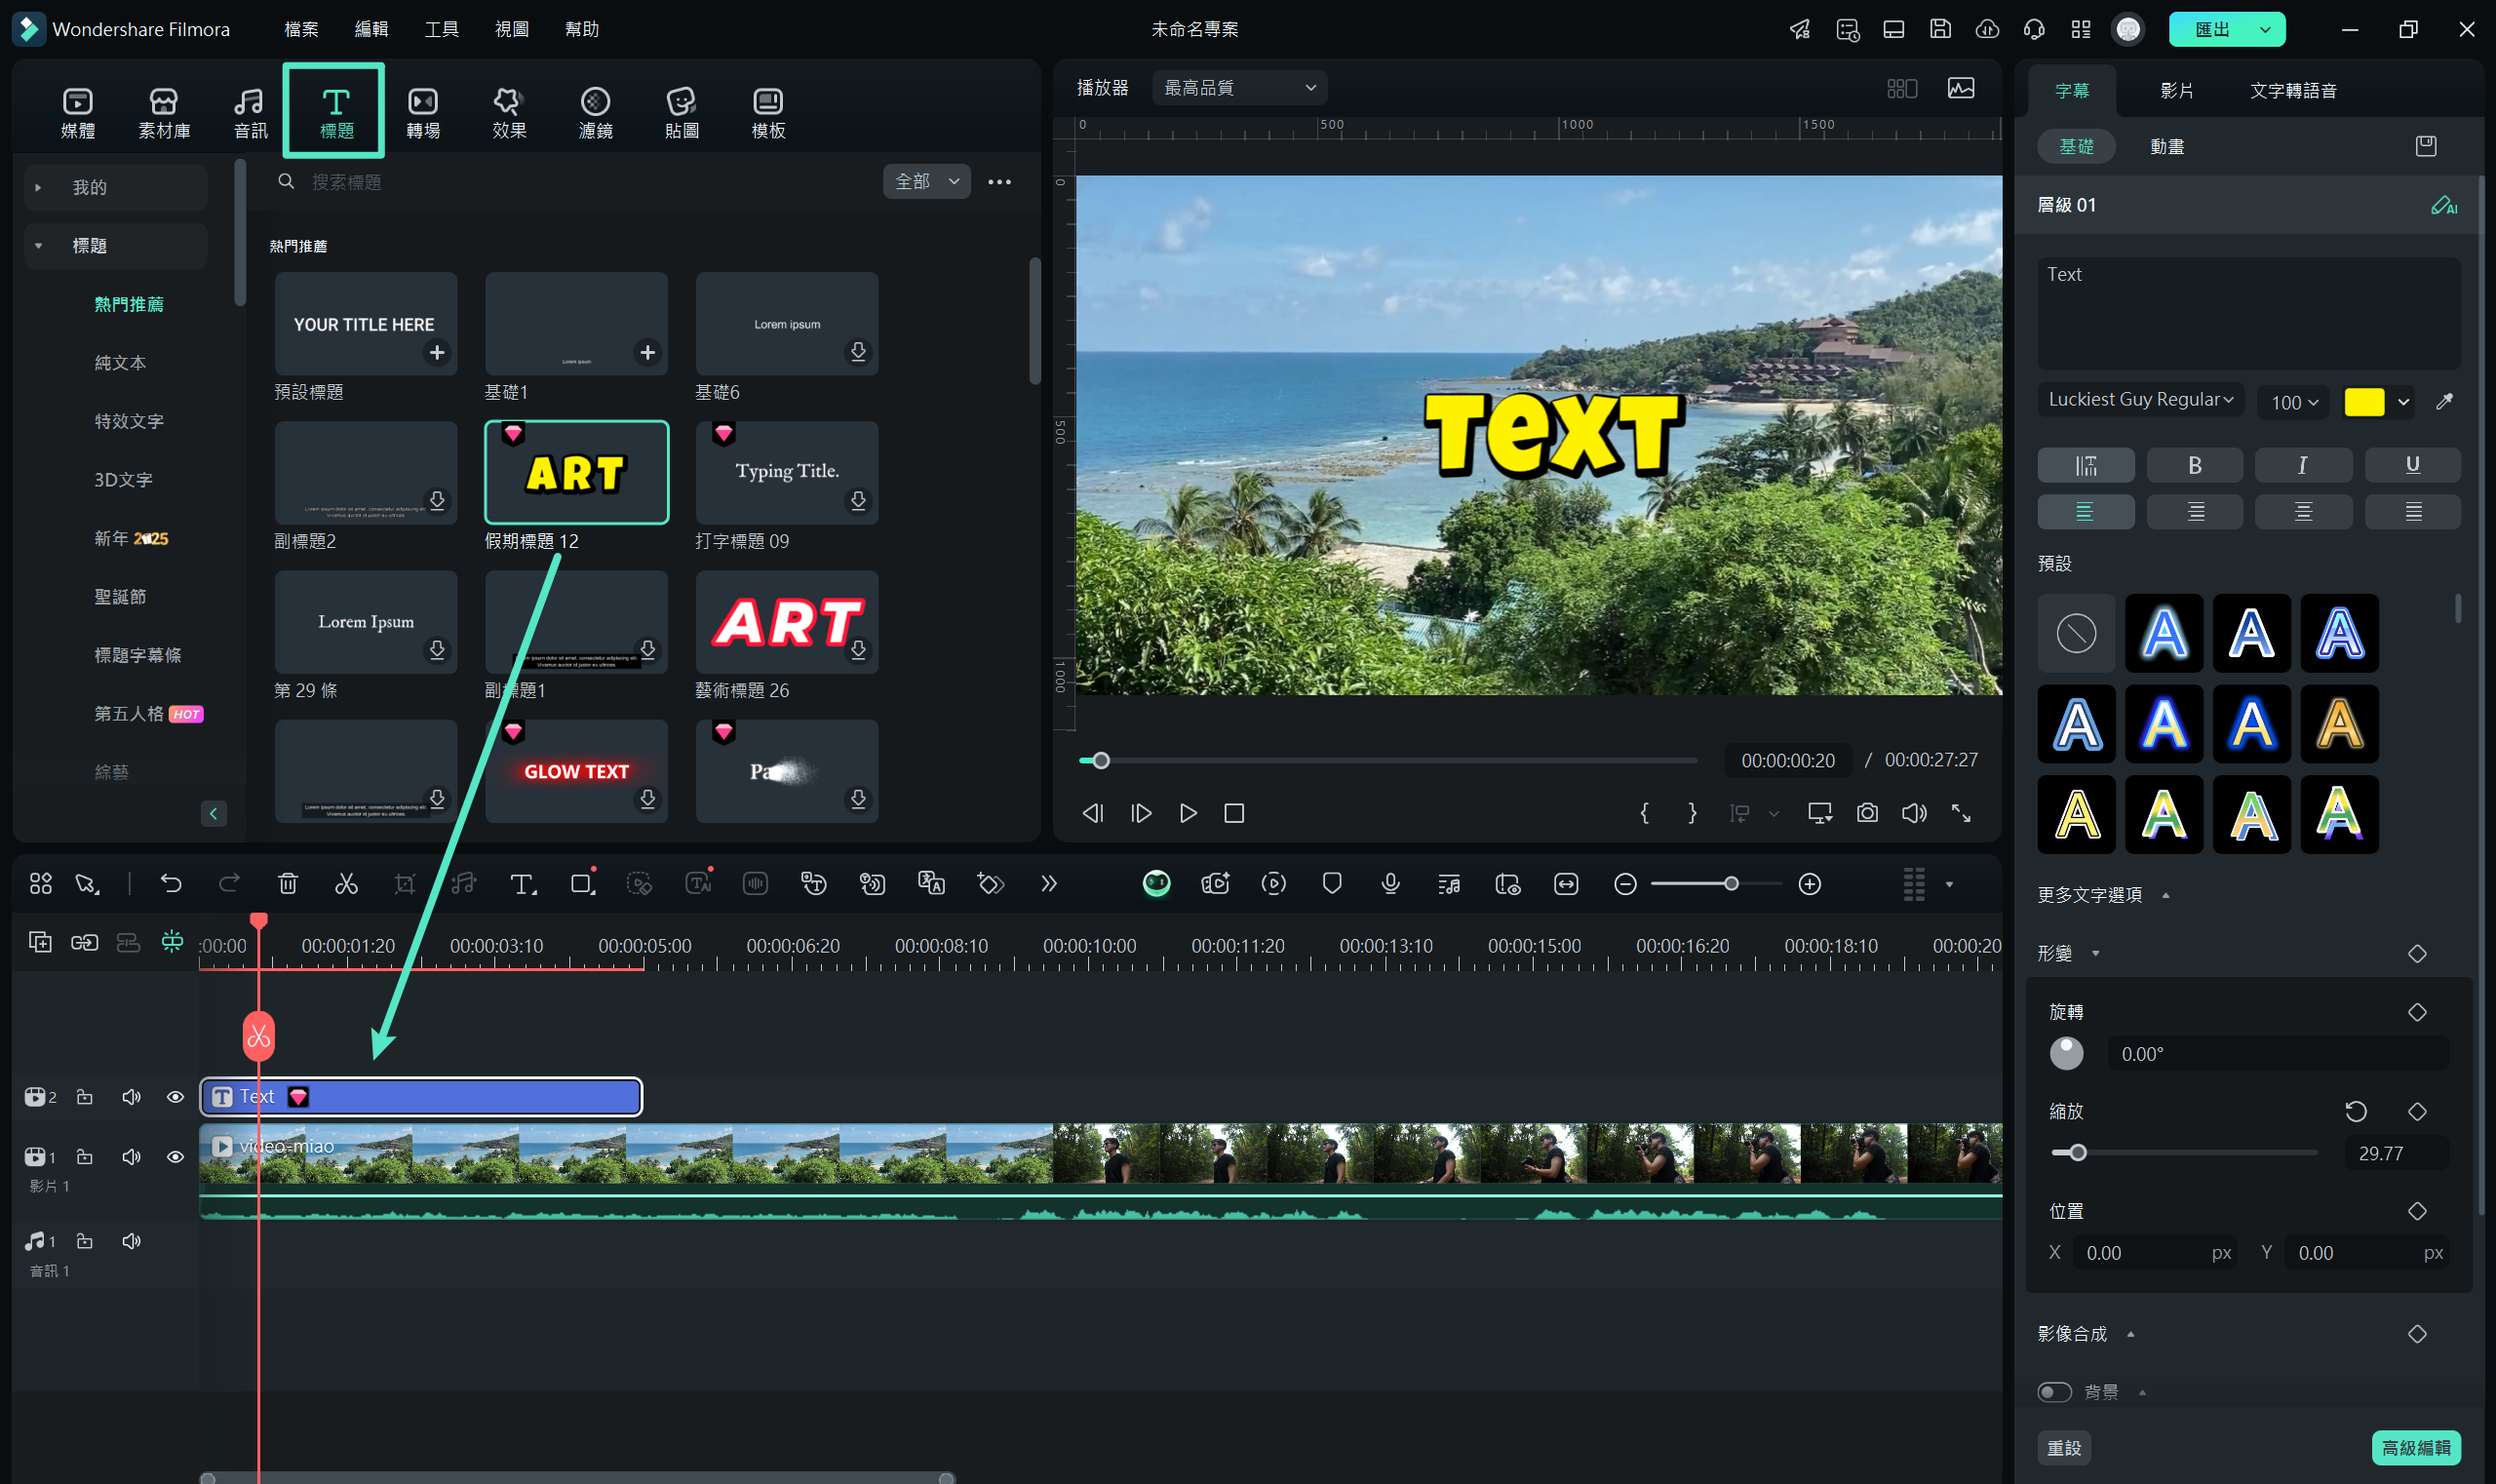
Task: Click the microphone voiceover record icon
Action: click(1390, 883)
